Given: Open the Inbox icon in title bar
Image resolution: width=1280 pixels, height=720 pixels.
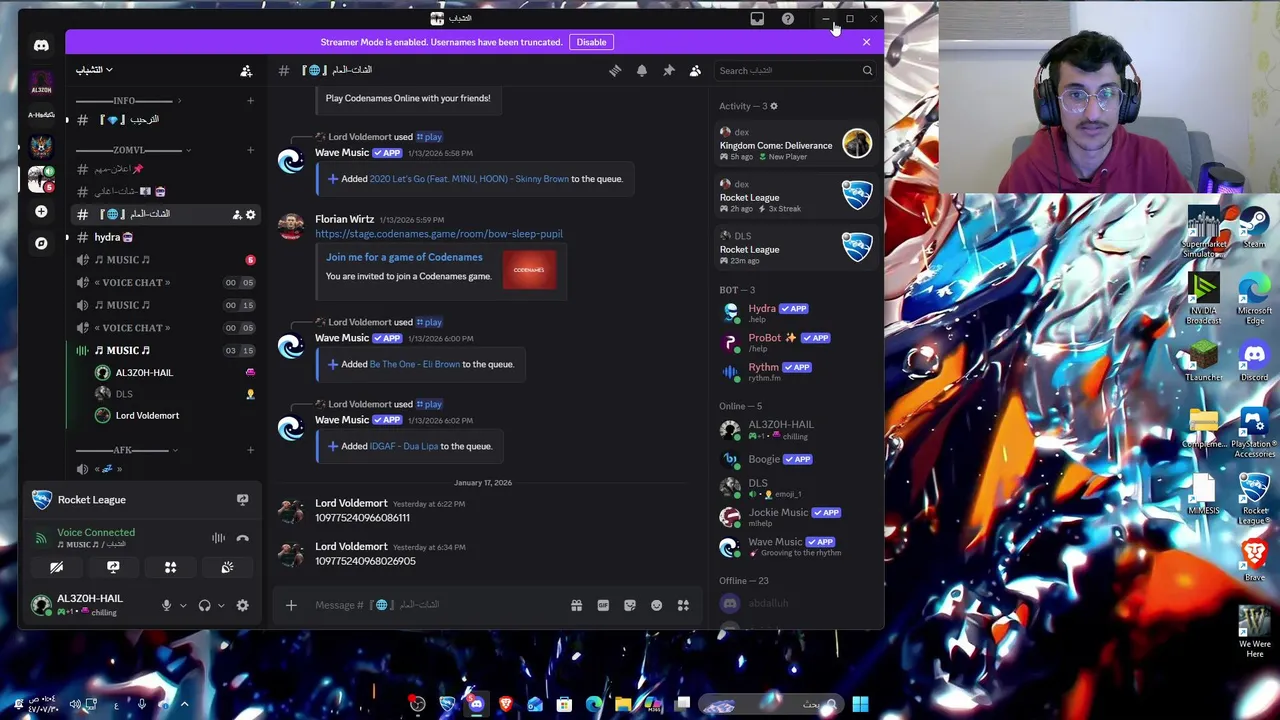Looking at the screenshot, I should [x=757, y=18].
